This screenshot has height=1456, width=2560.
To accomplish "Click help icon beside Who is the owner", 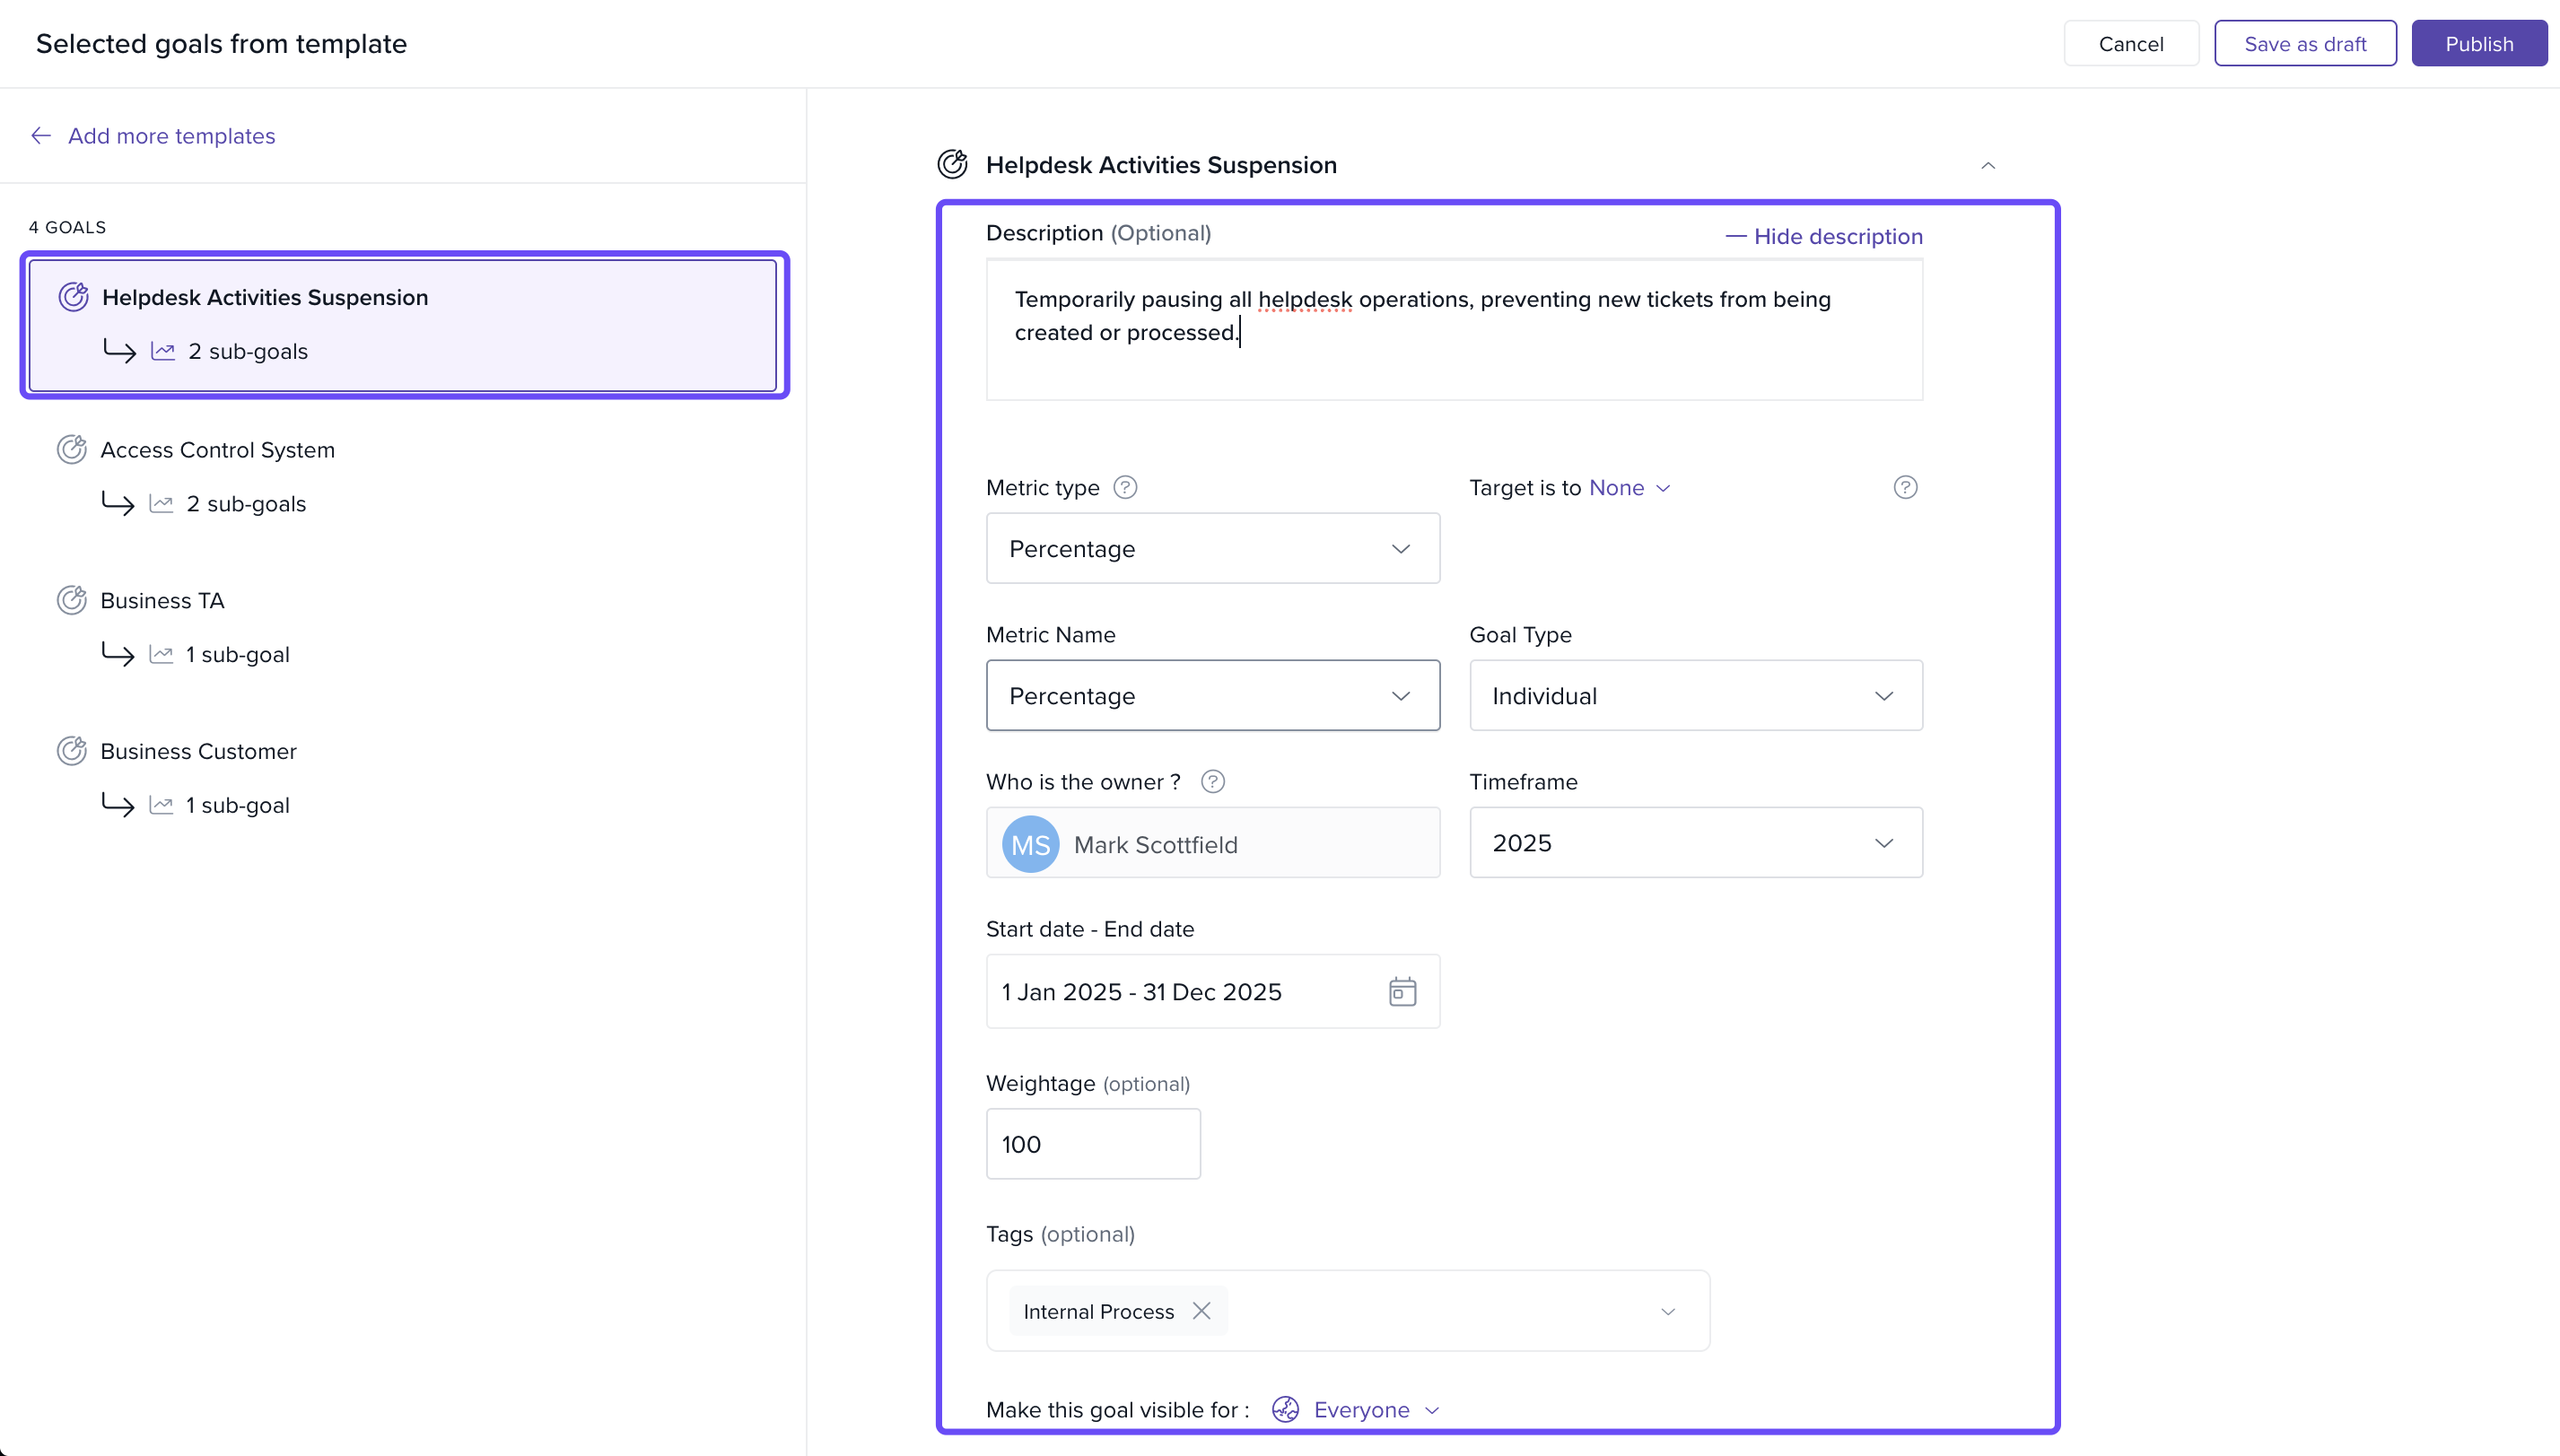I will click(1212, 781).
